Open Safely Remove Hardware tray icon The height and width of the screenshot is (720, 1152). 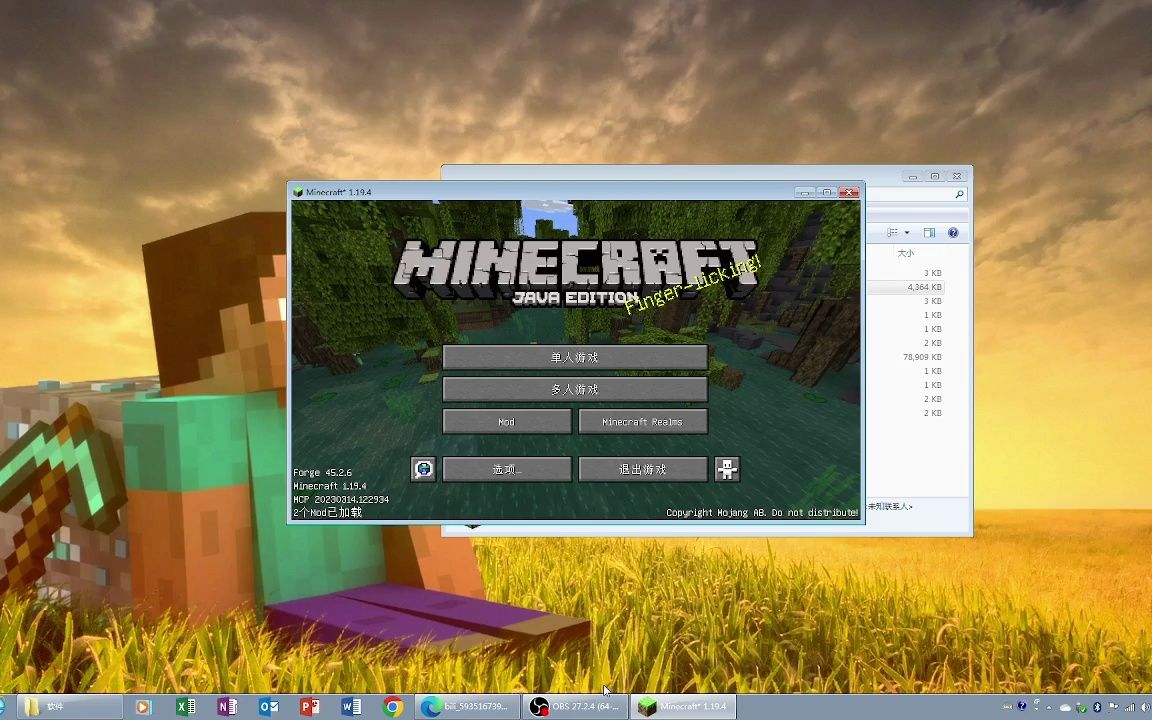coord(1081,708)
